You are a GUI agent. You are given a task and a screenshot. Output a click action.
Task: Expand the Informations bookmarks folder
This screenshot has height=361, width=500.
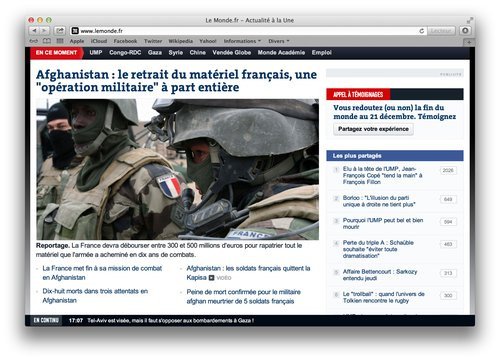click(x=242, y=41)
